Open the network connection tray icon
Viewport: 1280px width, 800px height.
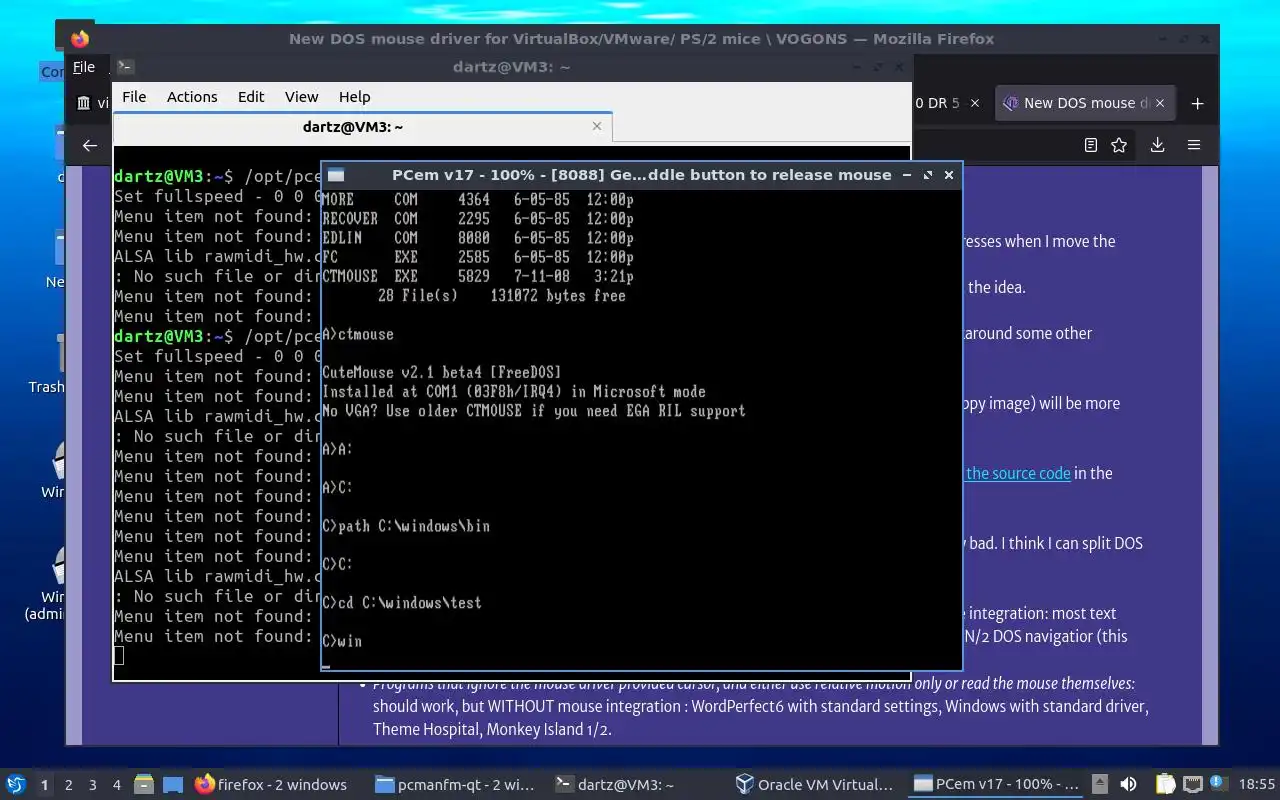pos(1192,784)
